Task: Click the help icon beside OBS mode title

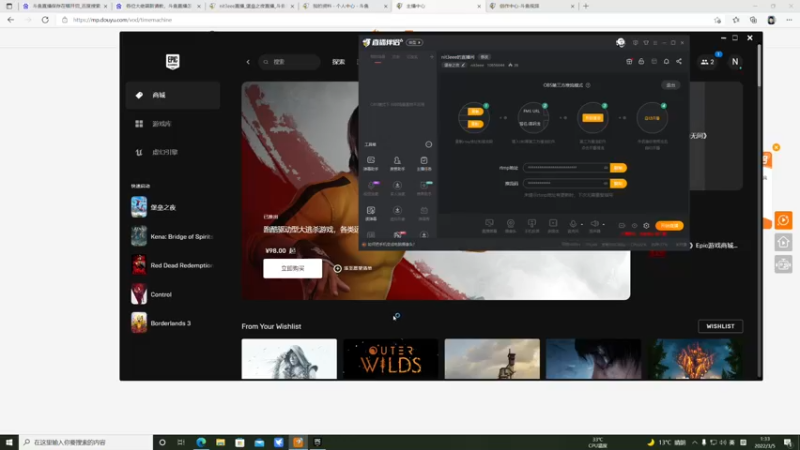Action: point(588,85)
